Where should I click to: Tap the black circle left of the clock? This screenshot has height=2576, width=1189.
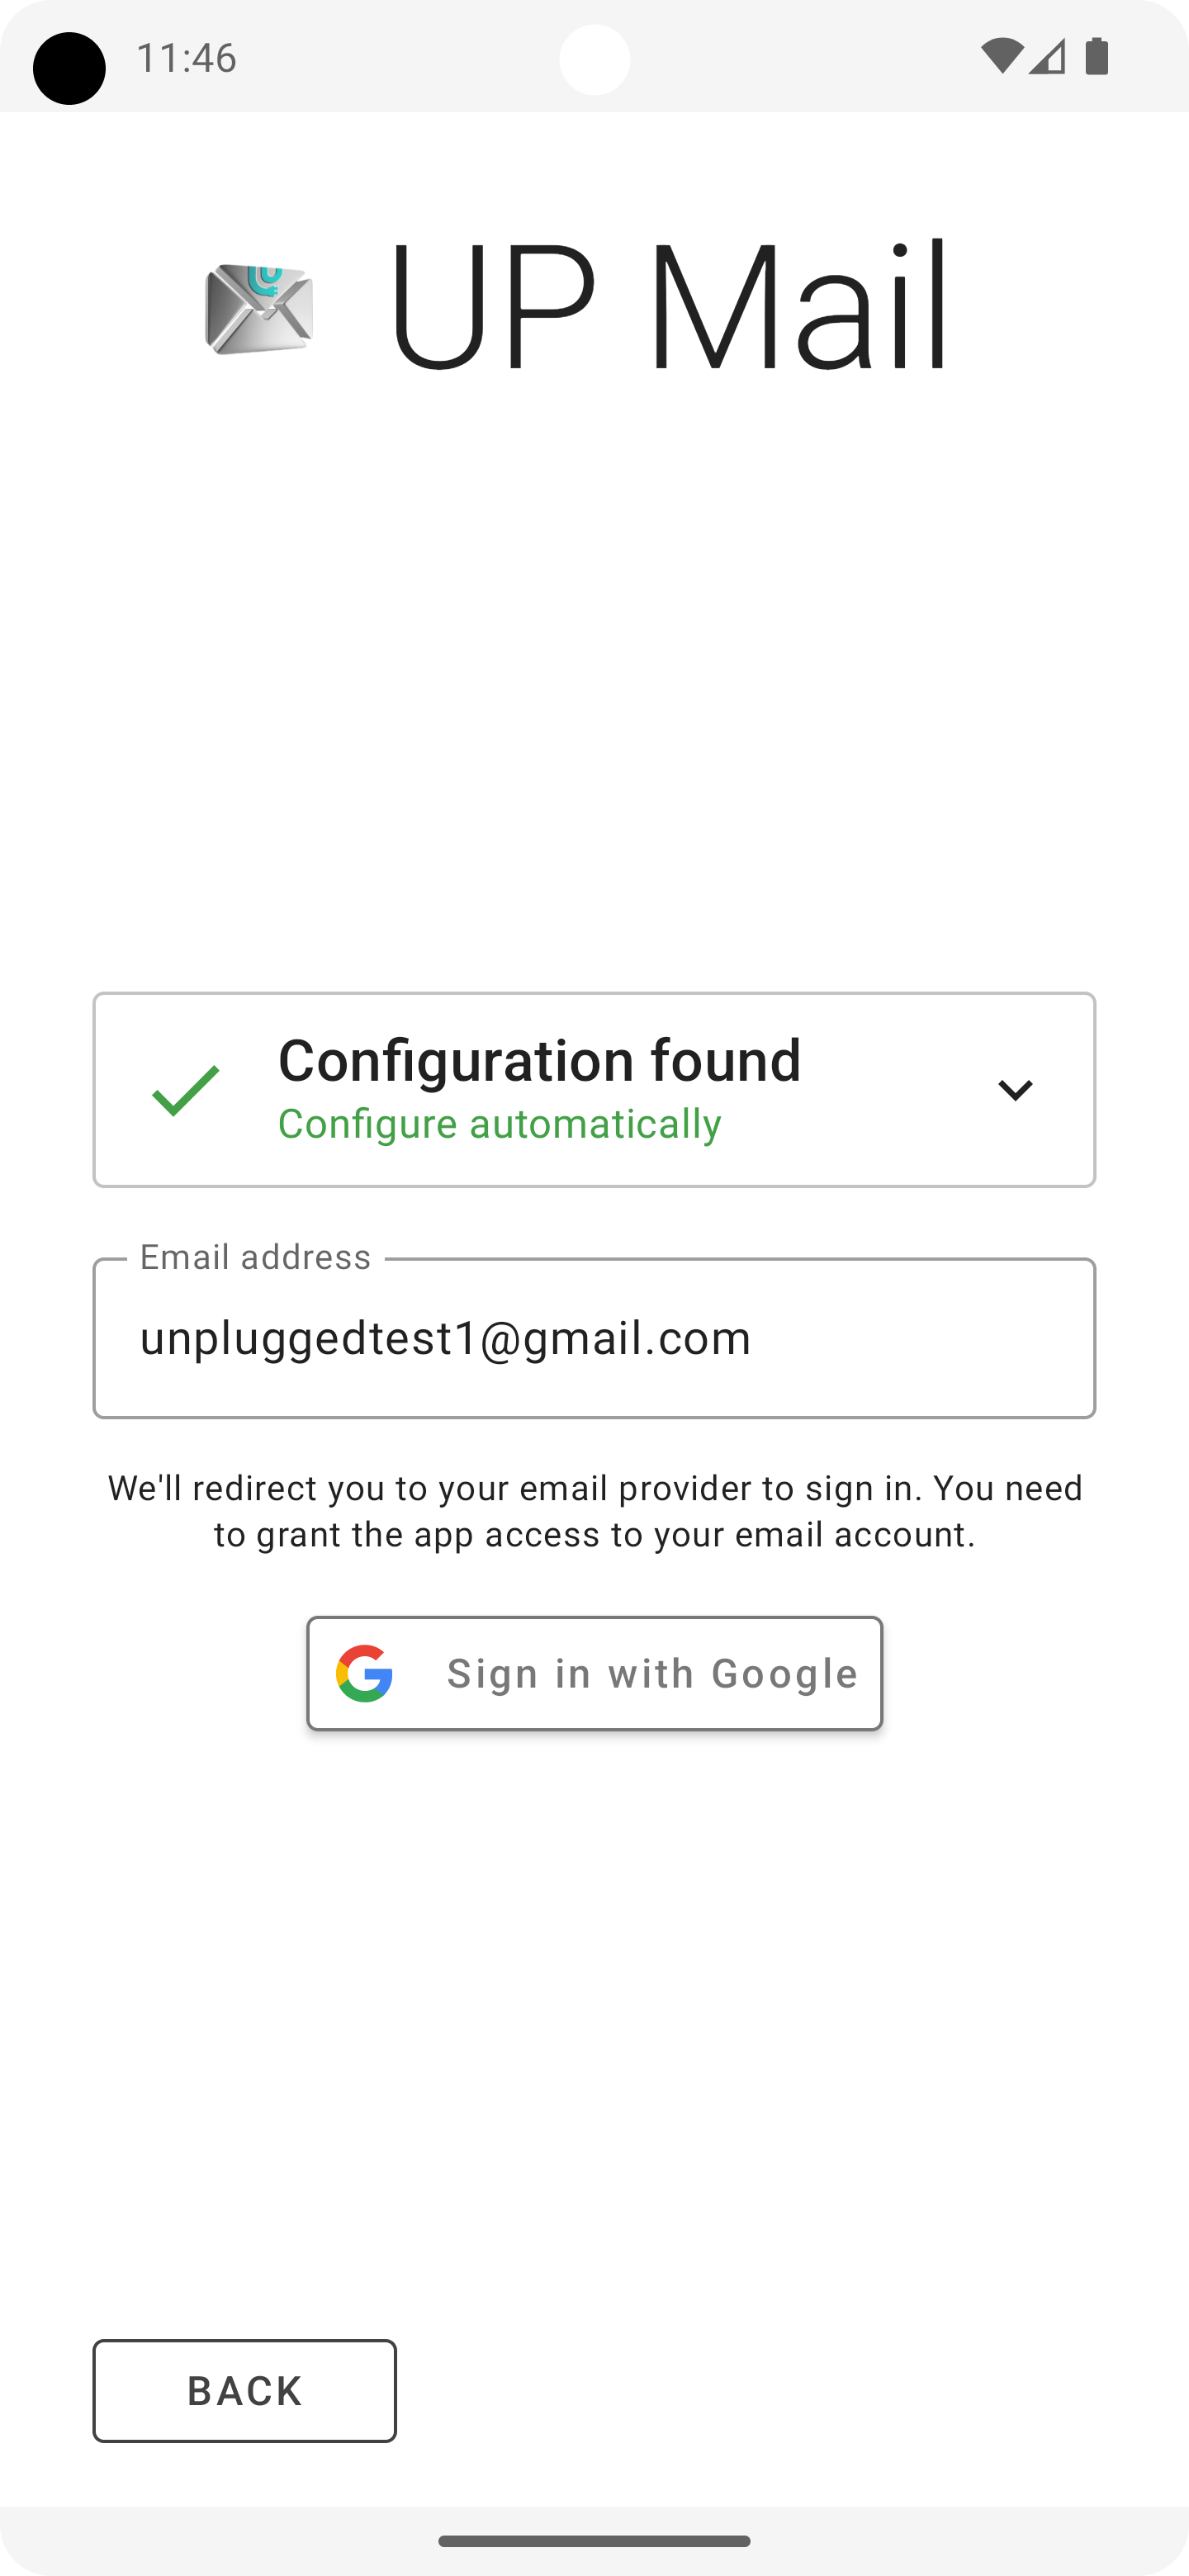point(69,68)
